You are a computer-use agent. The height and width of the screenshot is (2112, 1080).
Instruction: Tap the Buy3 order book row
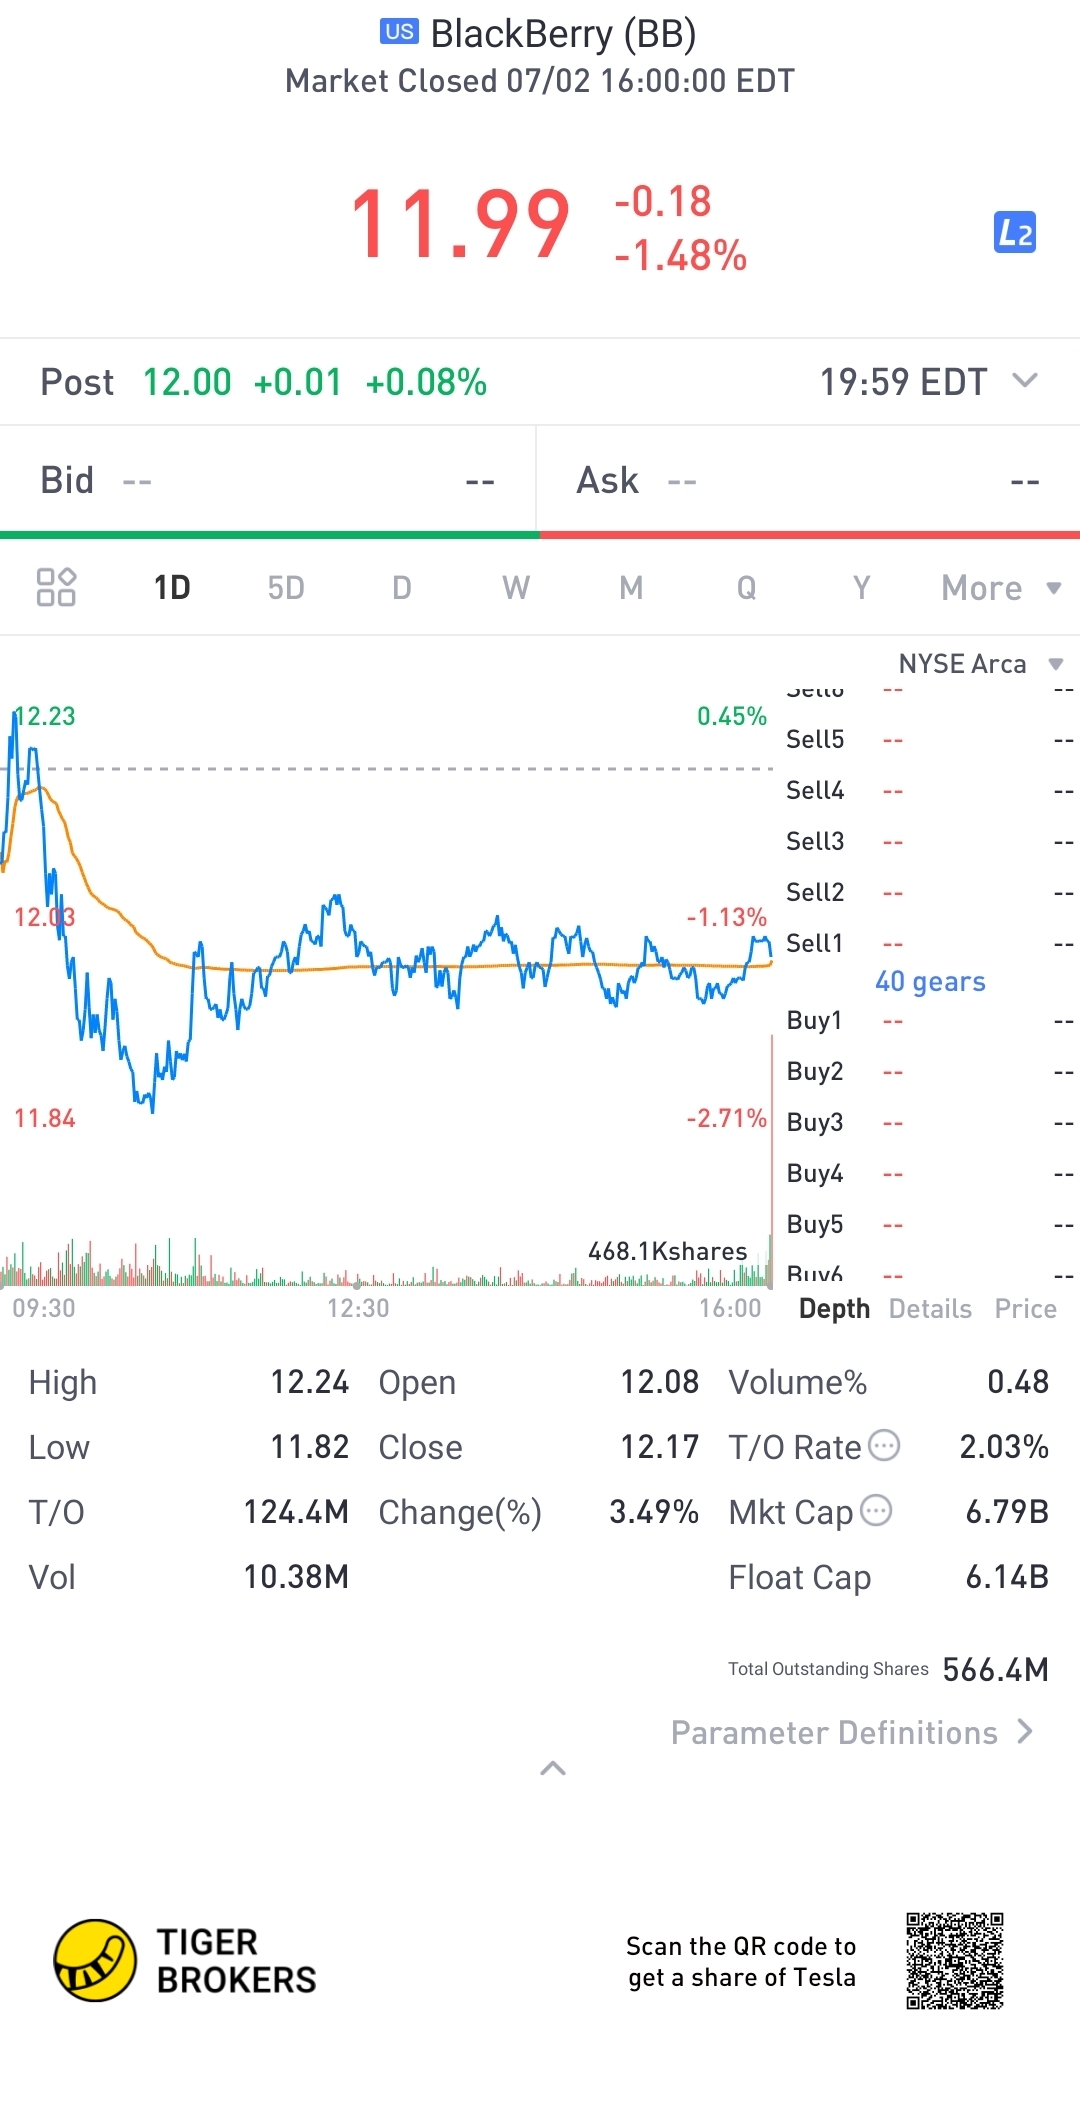(929, 1122)
